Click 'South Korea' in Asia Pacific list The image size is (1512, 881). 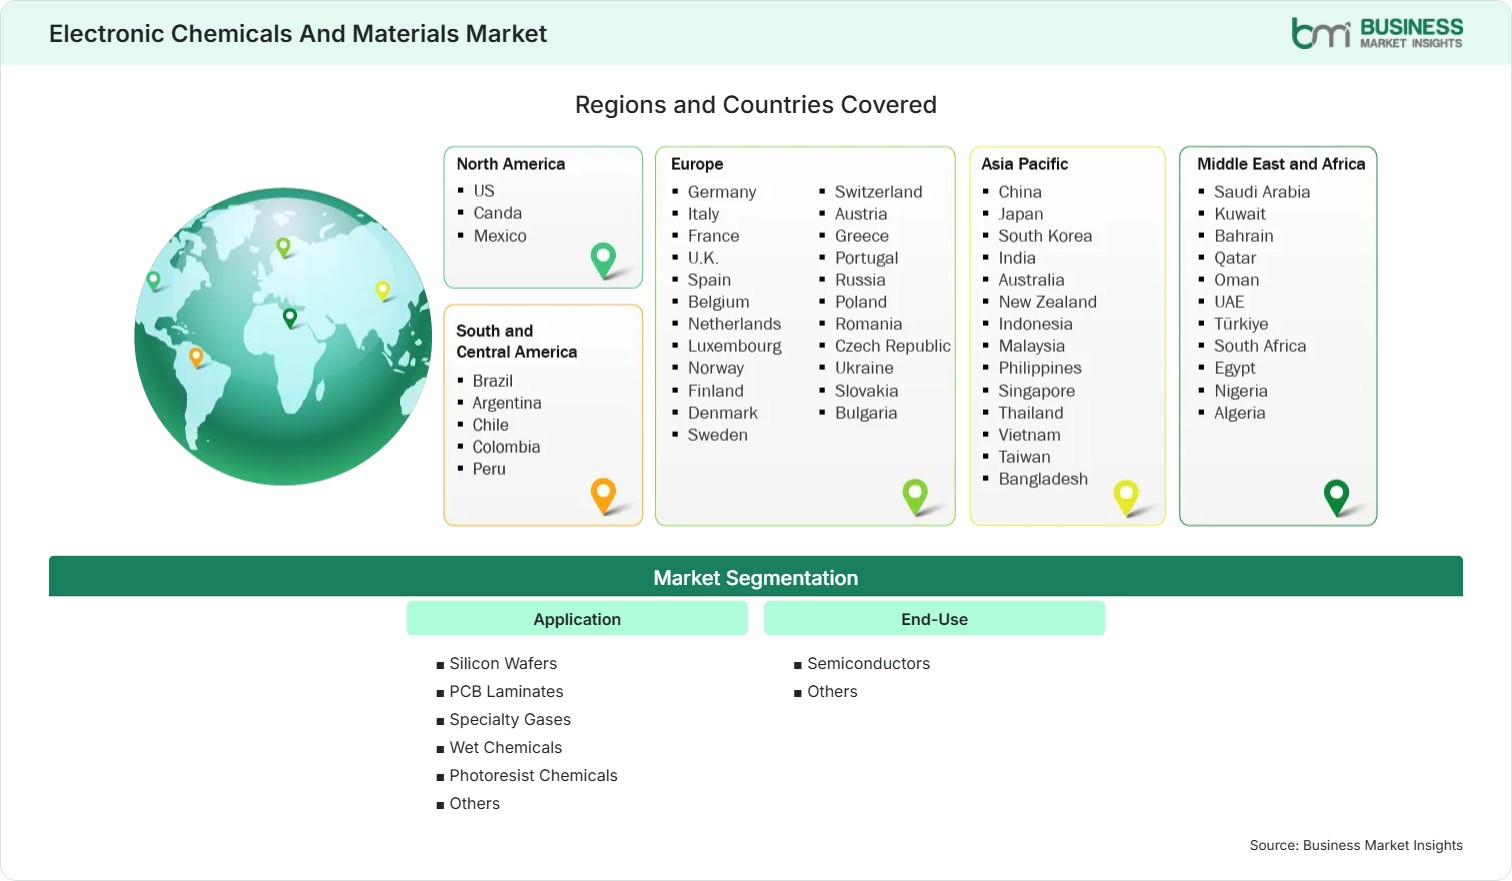pos(1044,236)
